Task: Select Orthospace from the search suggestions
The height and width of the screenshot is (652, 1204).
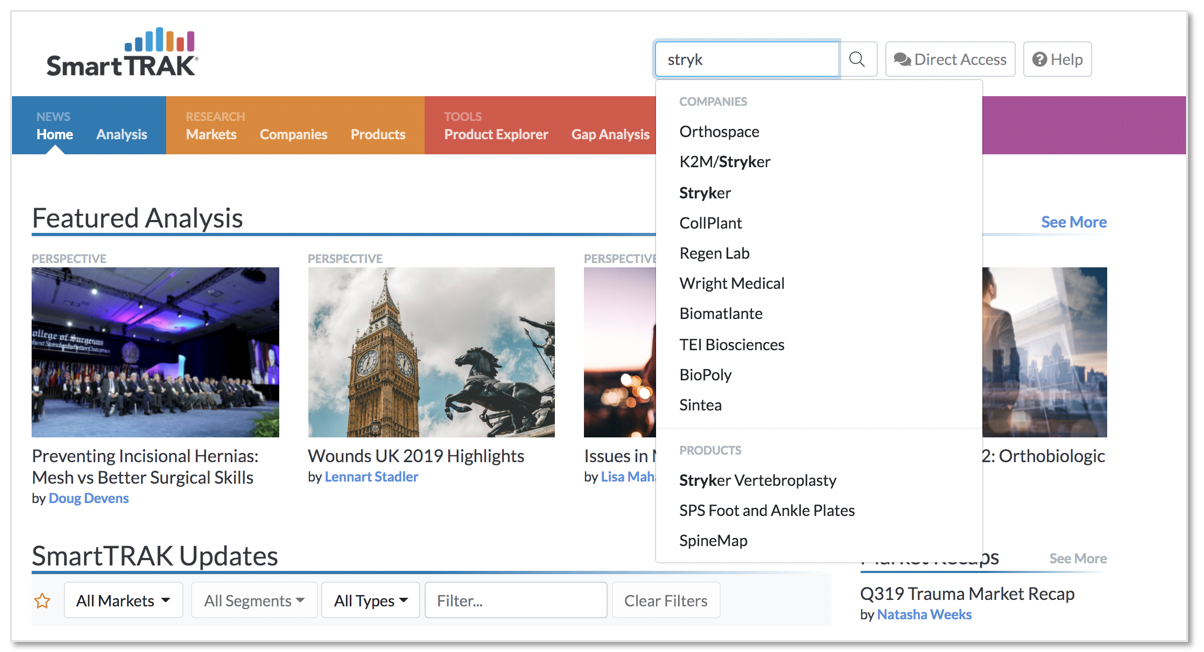Action: 719,131
